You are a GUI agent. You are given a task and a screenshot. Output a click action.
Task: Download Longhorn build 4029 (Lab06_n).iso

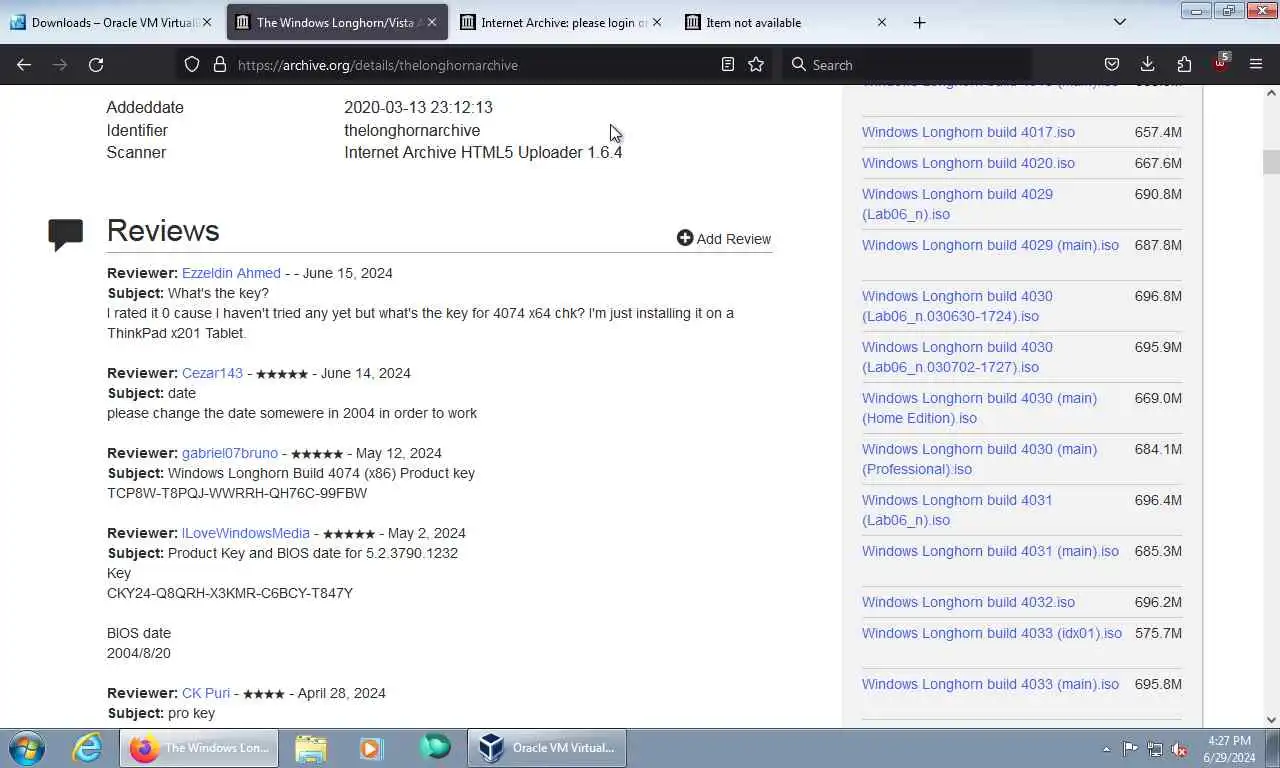[x=957, y=204]
